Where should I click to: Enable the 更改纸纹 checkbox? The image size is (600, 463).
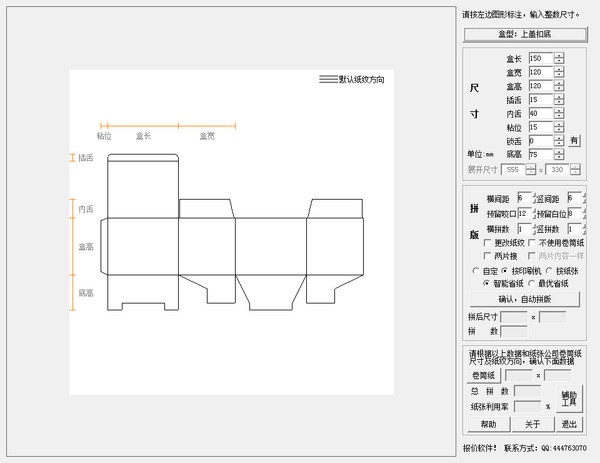(489, 243)
